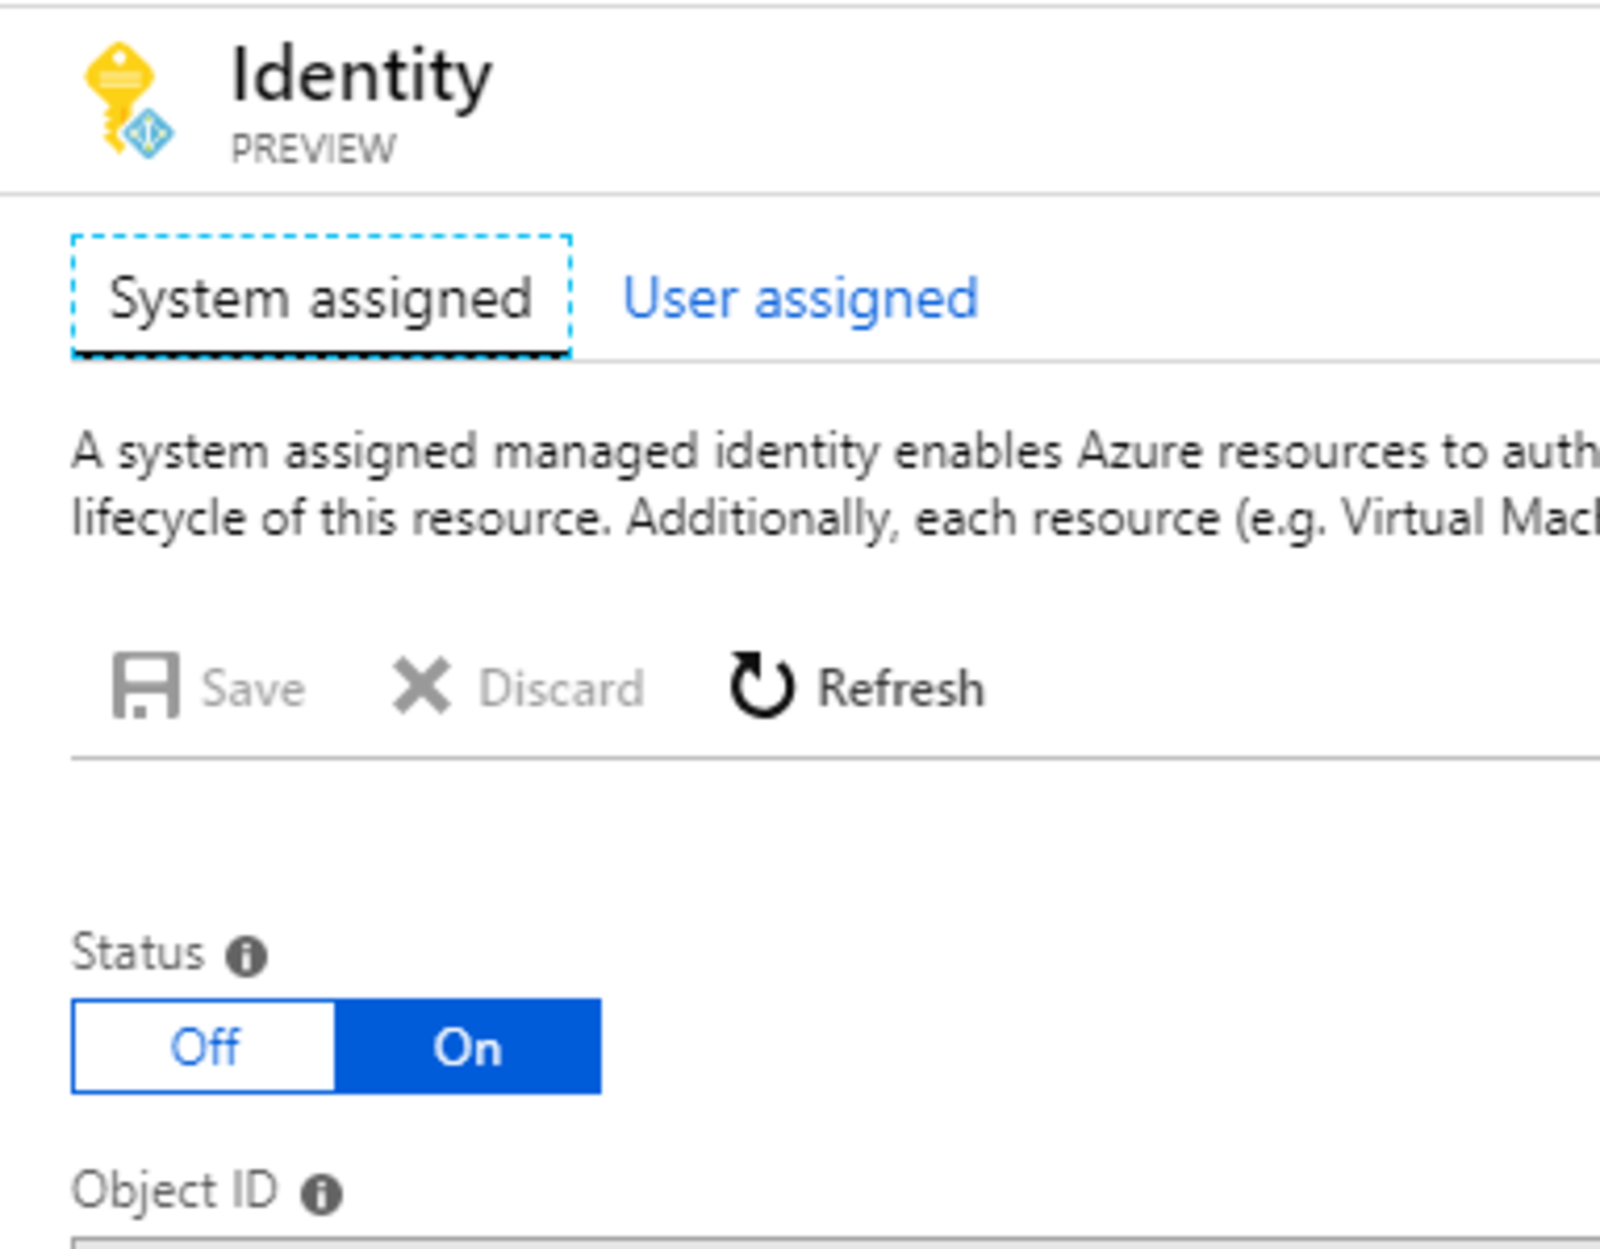Image resolution: width=1600 pixels, height=1249 pixels.
Task: Open the Object ID info icon
Action: [322, 1193]
